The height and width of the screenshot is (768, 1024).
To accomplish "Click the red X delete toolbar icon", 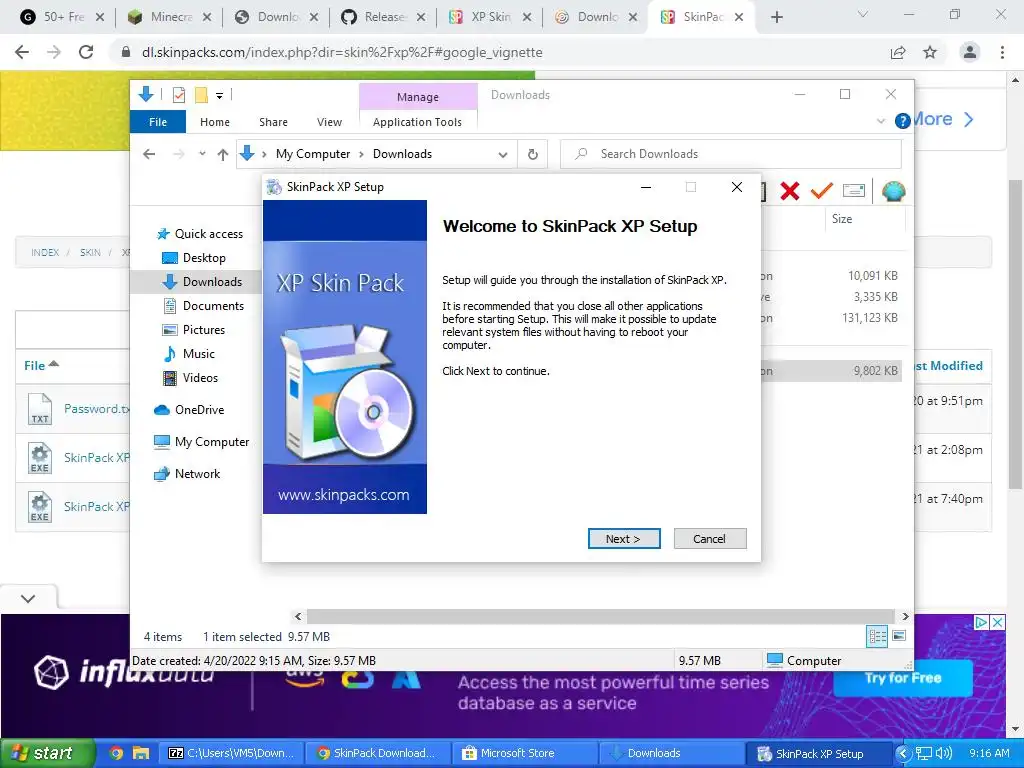I will (x=790, y=191).
